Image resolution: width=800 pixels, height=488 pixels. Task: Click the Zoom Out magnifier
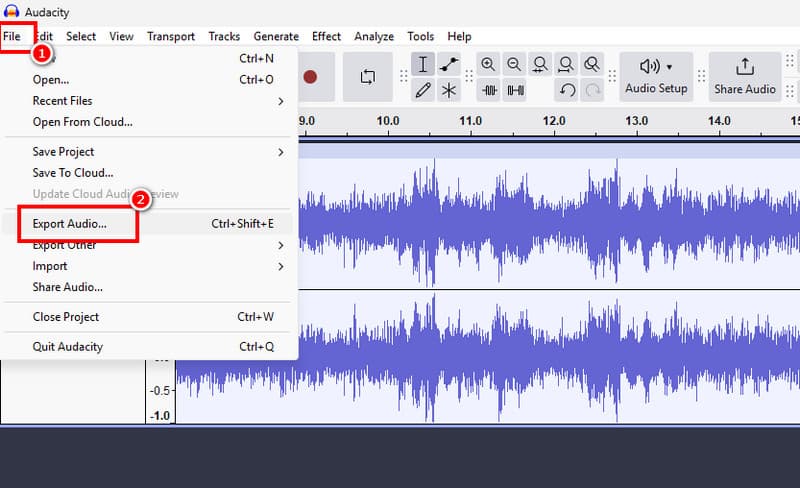(514, 65)
